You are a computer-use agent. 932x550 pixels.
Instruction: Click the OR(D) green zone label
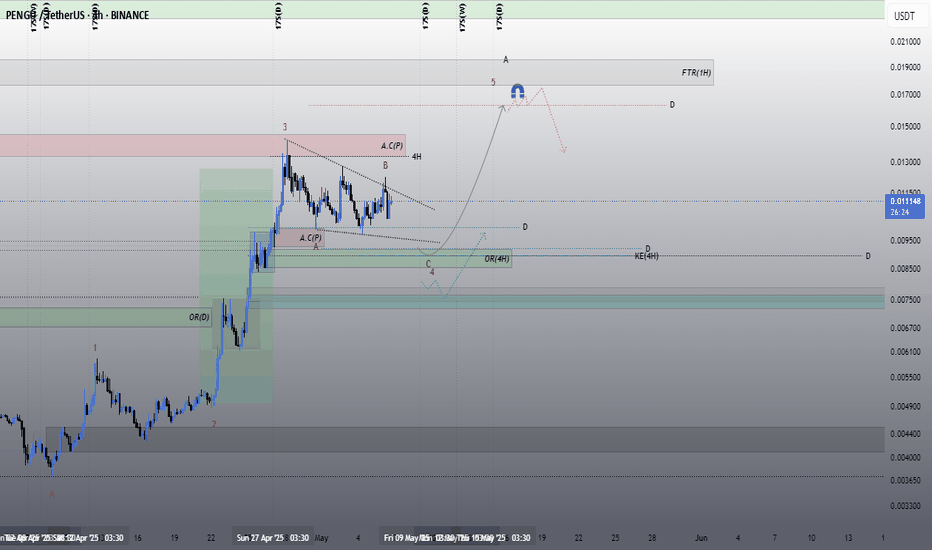[199, 318]
